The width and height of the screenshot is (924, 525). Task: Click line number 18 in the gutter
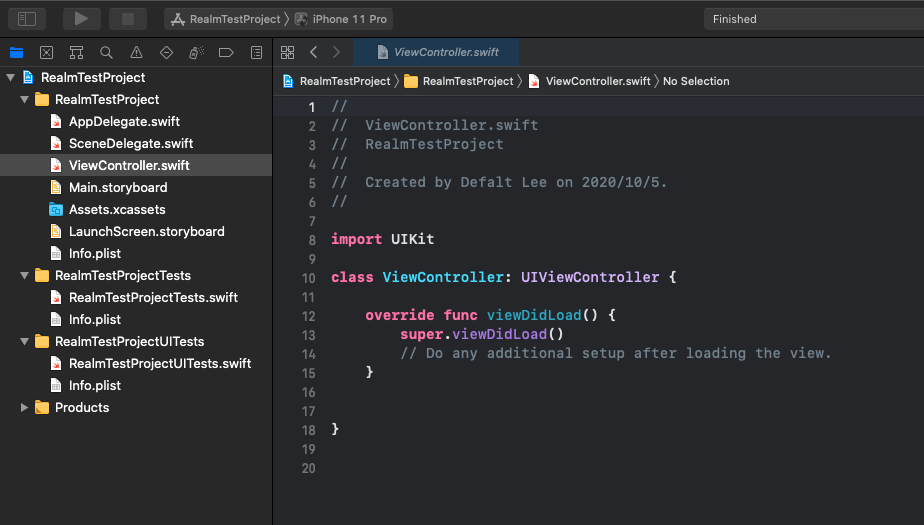point(308,430)
